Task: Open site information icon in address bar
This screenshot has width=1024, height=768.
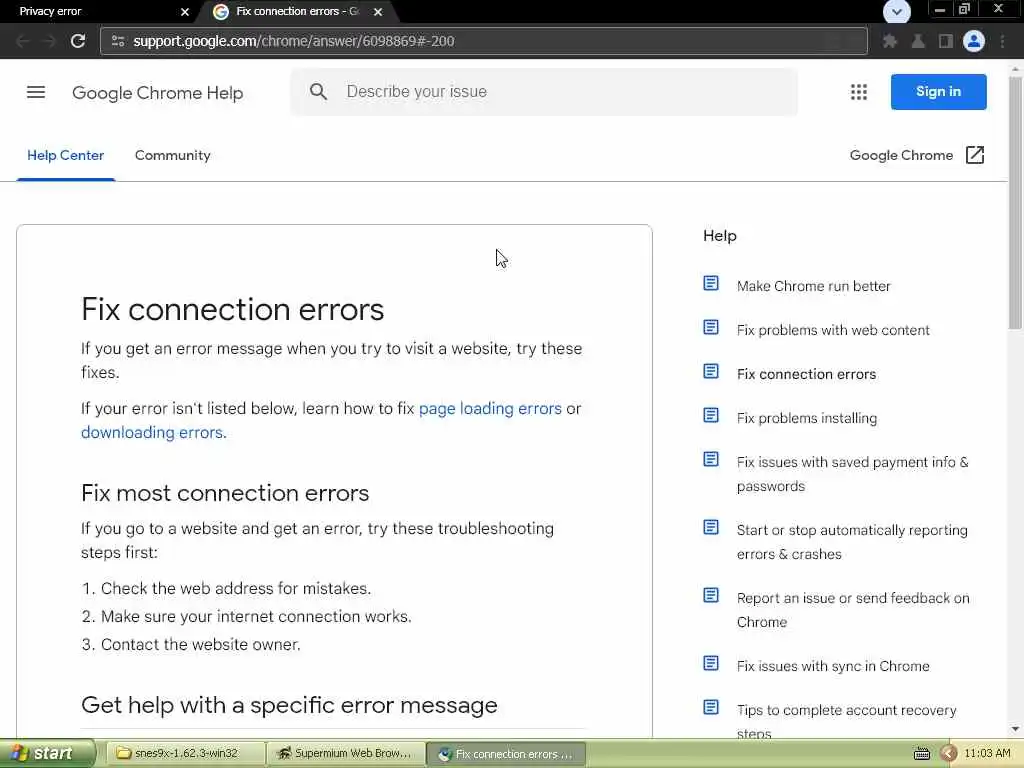Action: tap(118, 41)
